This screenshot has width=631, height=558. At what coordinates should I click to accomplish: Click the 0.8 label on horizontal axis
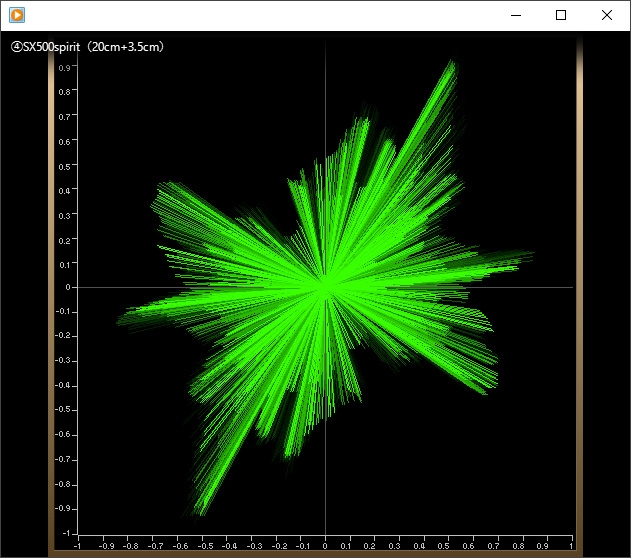click(x=518, y=546)
